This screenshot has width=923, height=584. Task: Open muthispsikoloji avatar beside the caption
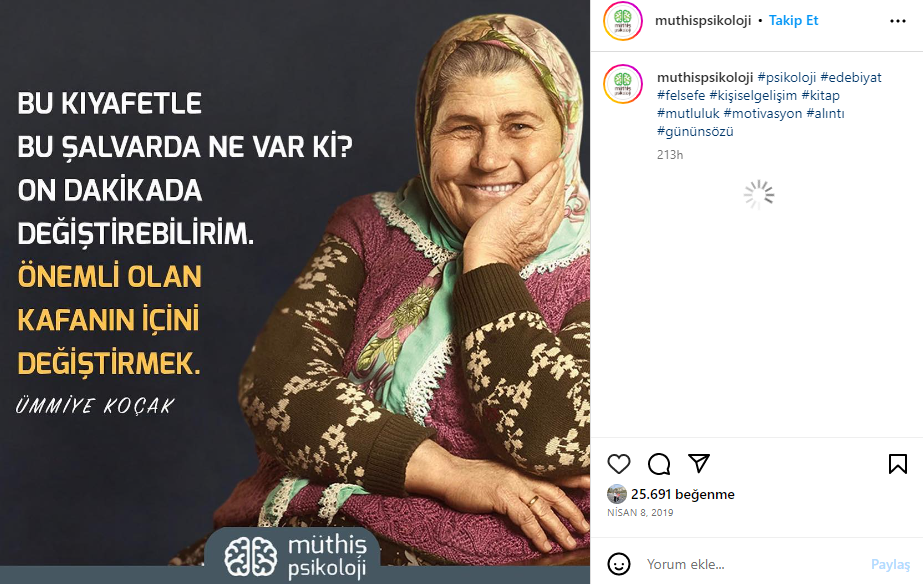click(623, 84)
